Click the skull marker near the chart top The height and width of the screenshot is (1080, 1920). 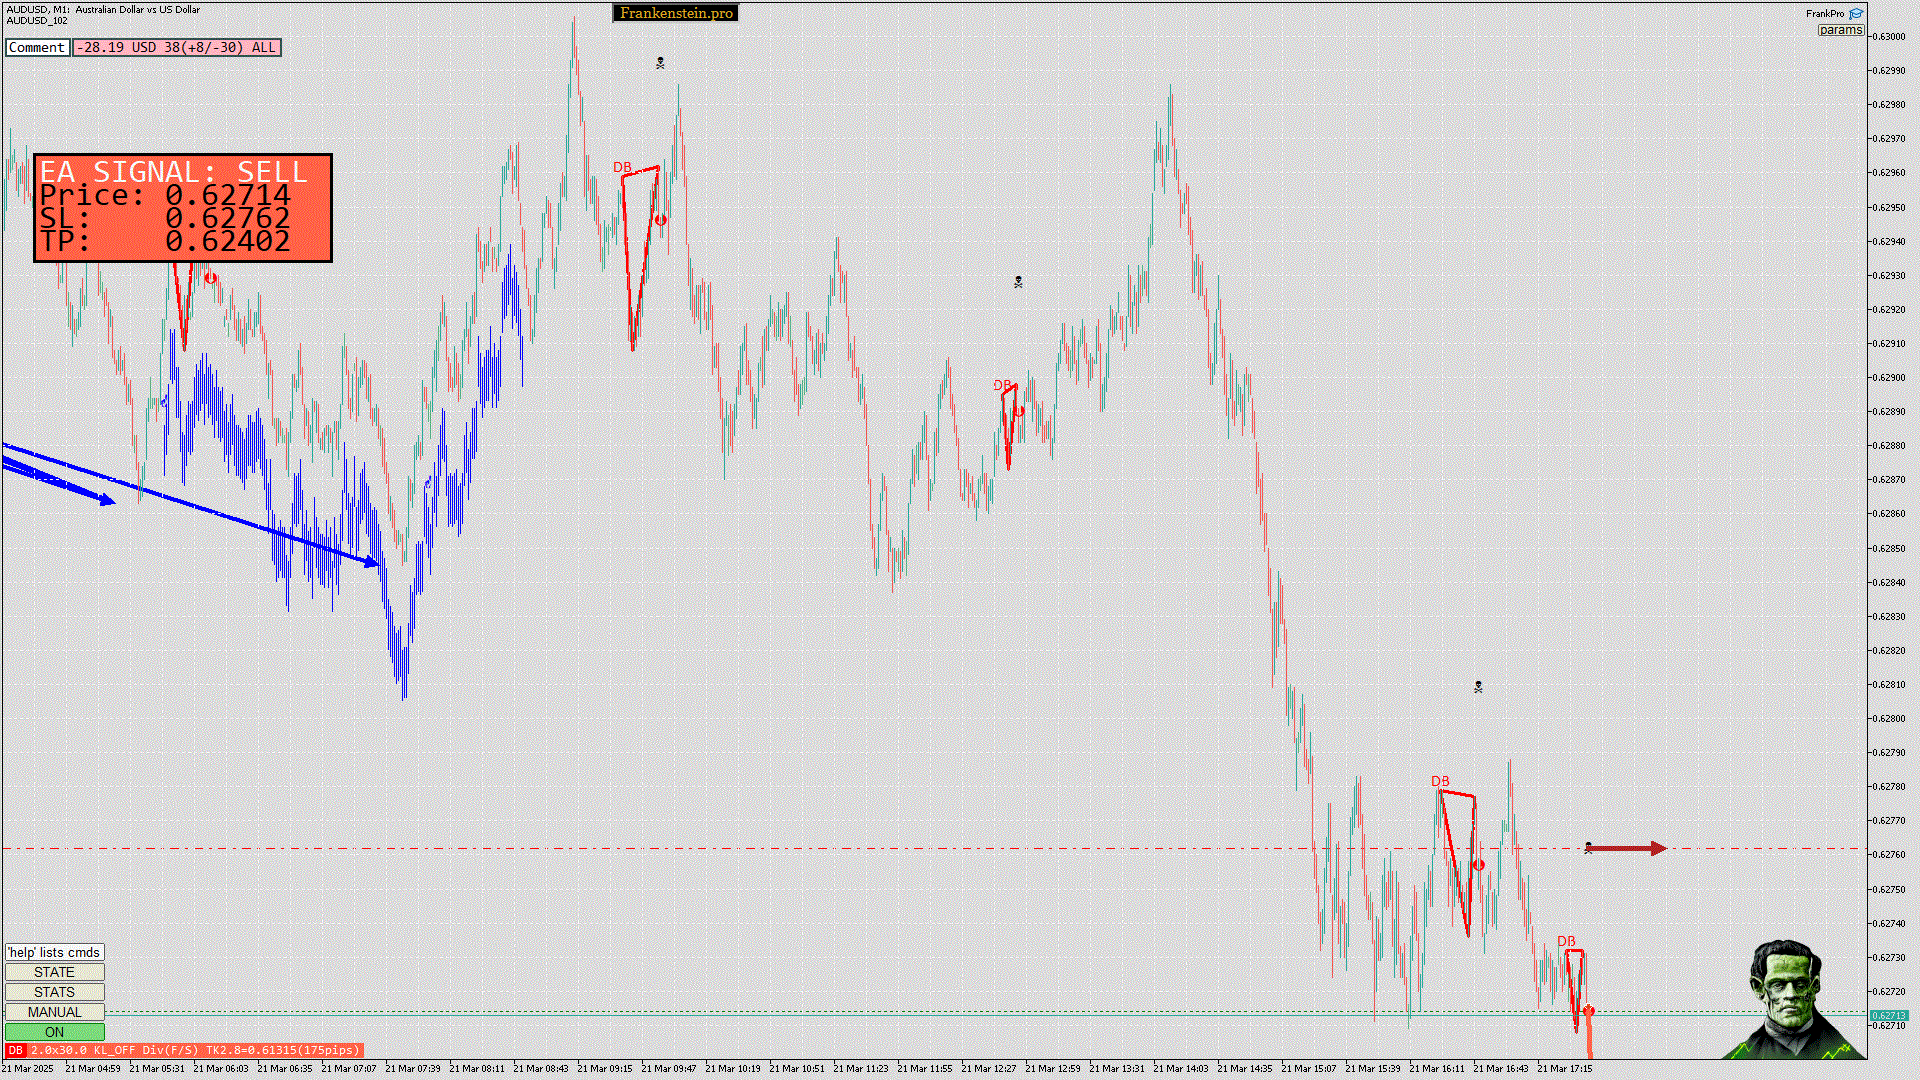tap(660, 63)
